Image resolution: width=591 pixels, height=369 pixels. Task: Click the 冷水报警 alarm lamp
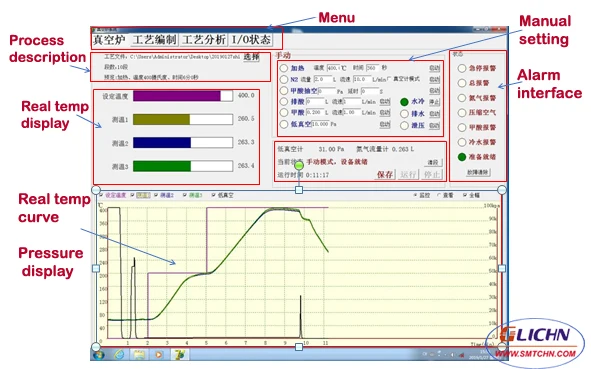[462, 142]
